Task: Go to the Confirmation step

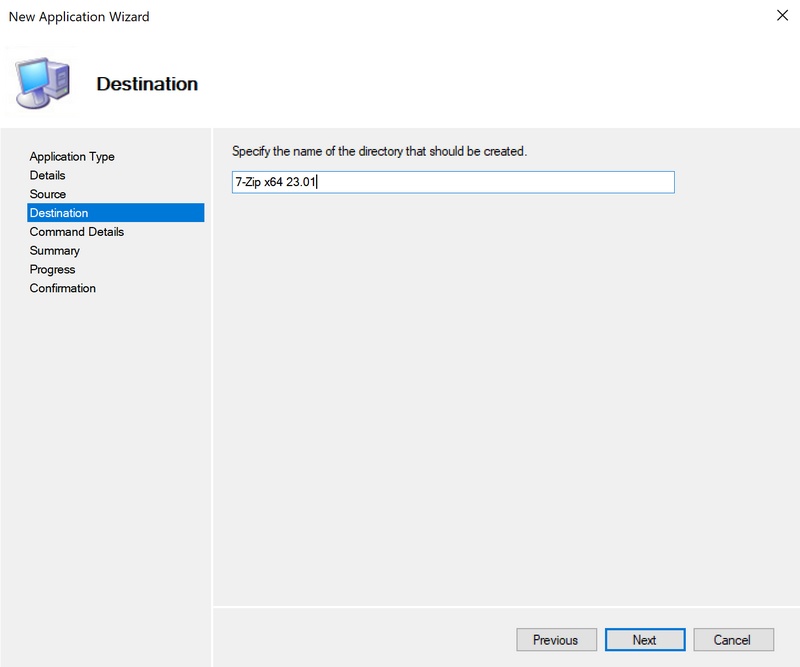Action: coord(63,289)
